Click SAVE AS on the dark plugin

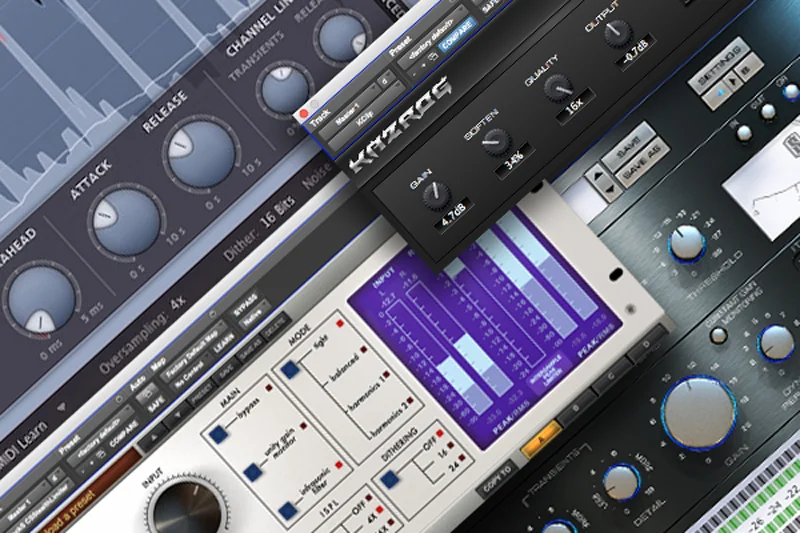pyautogui.click(x=643, y=162)
